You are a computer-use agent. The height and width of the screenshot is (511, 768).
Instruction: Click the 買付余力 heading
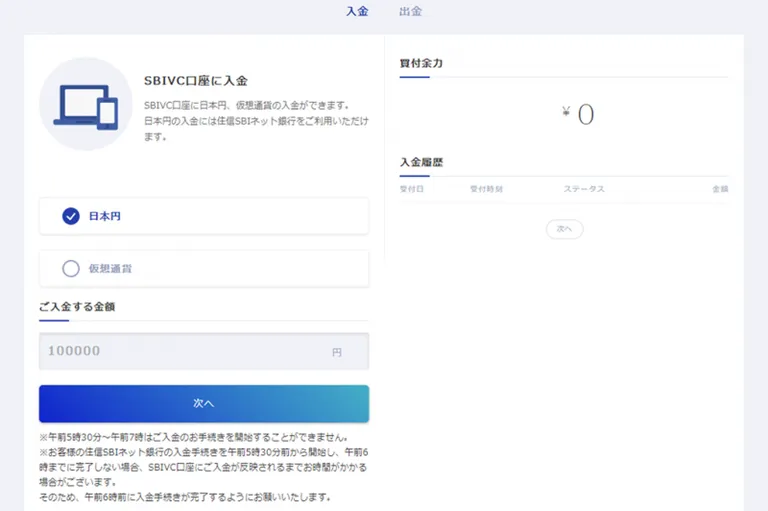pyautogui.click(x=421, y=63)
